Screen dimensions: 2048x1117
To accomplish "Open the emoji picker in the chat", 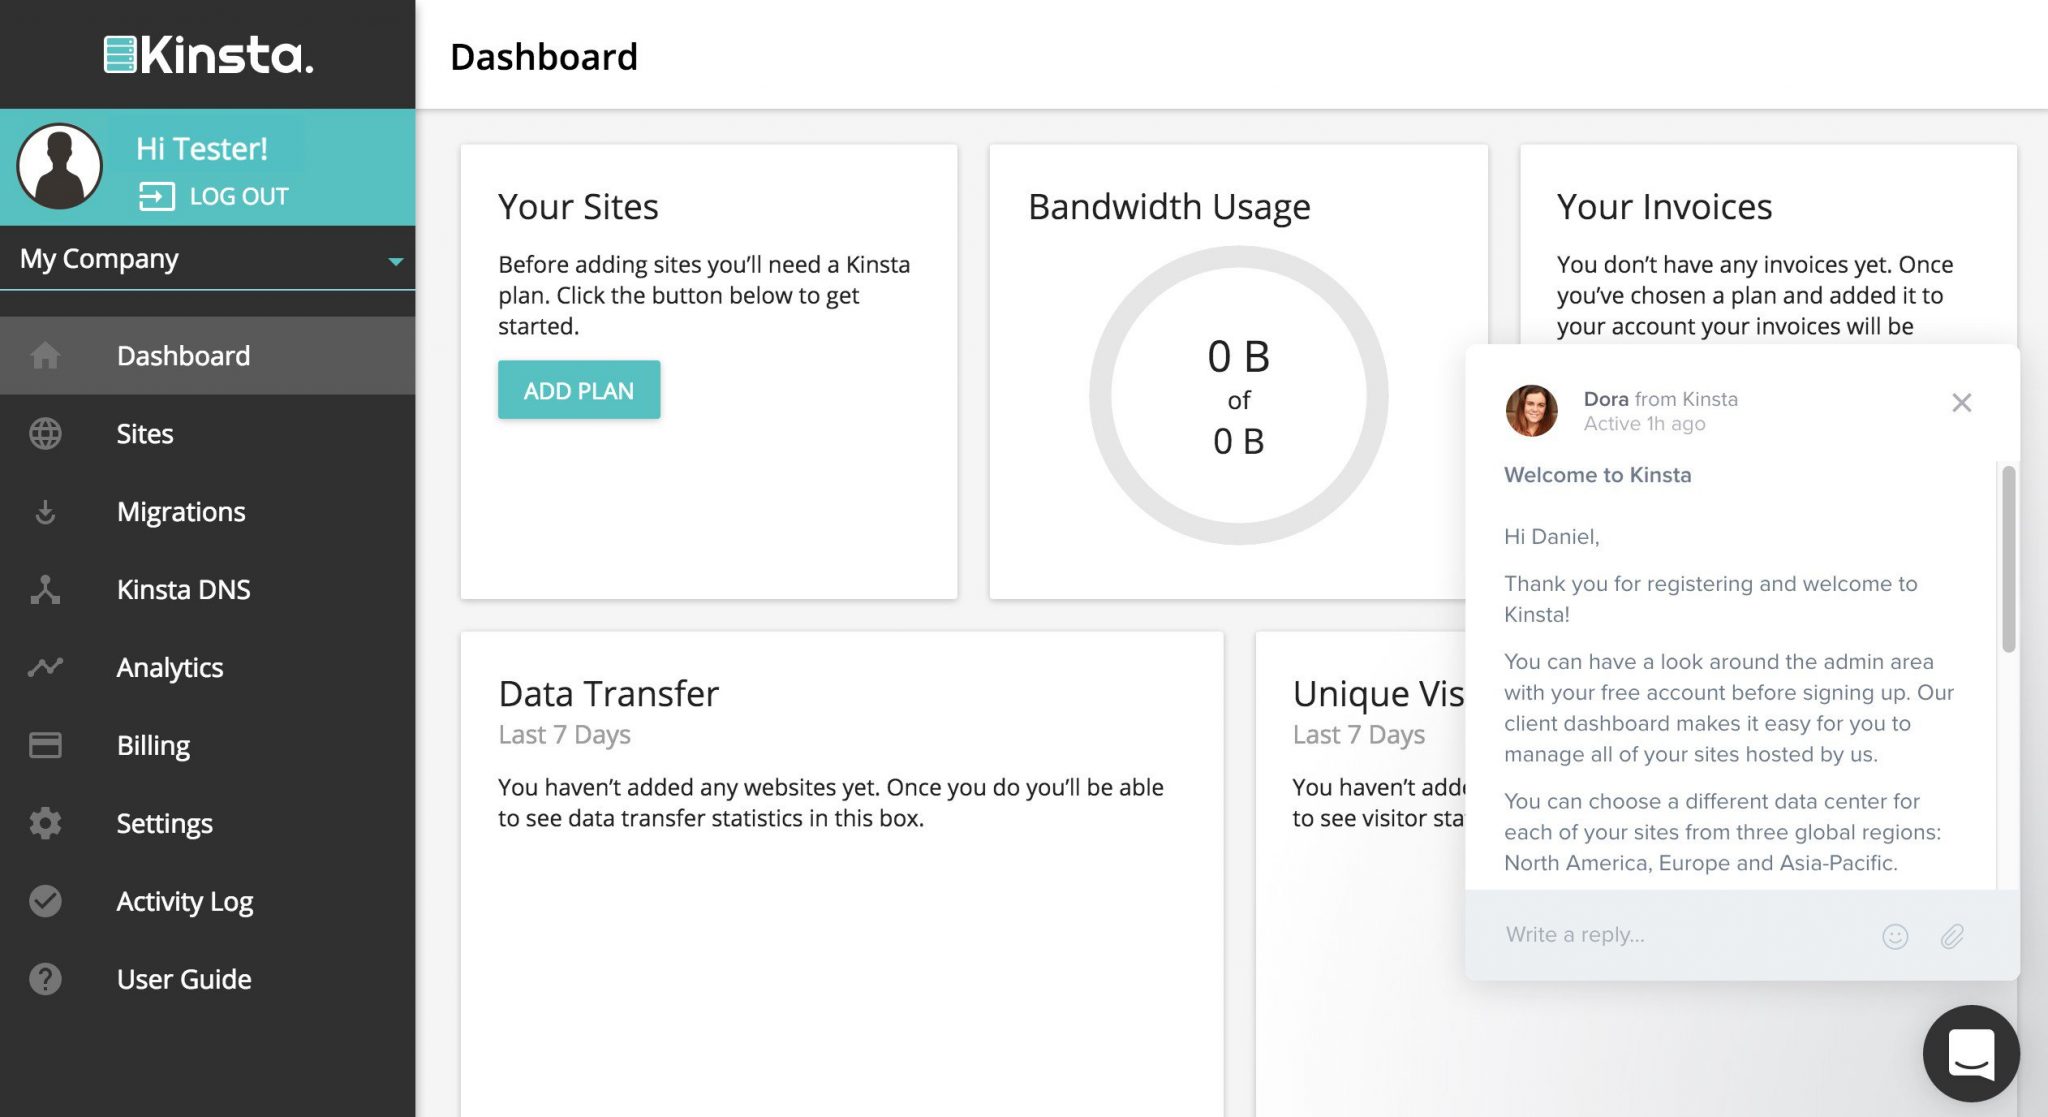I will click(1895, 936).
